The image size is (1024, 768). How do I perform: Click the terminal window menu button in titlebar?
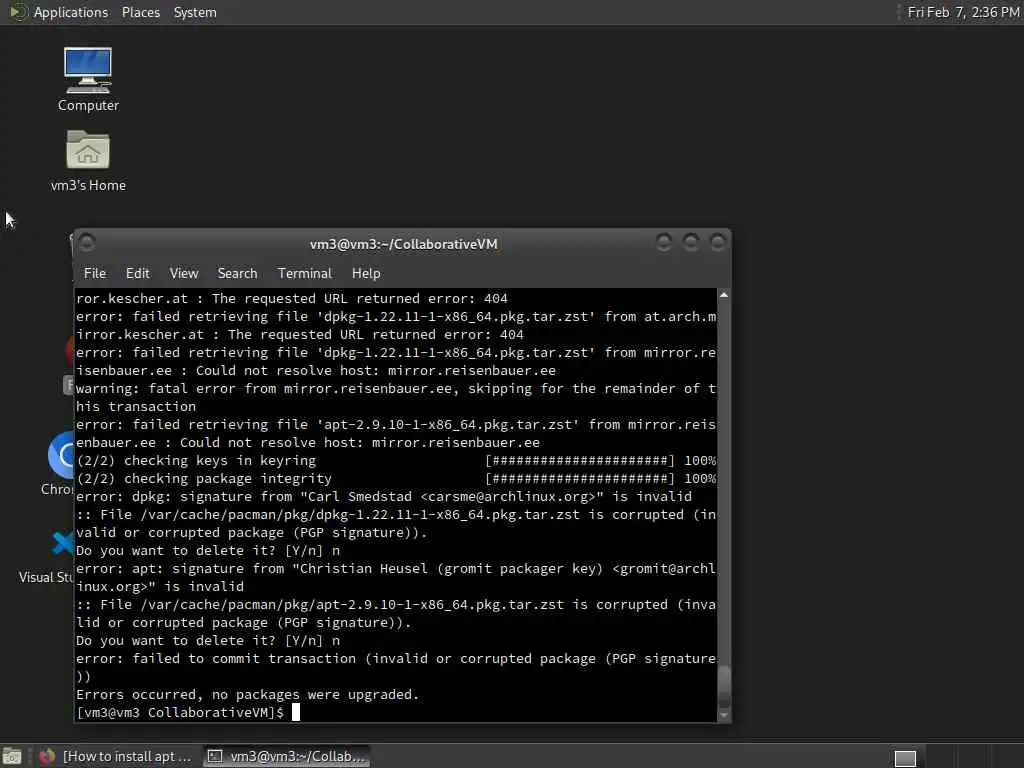(87, 243)
